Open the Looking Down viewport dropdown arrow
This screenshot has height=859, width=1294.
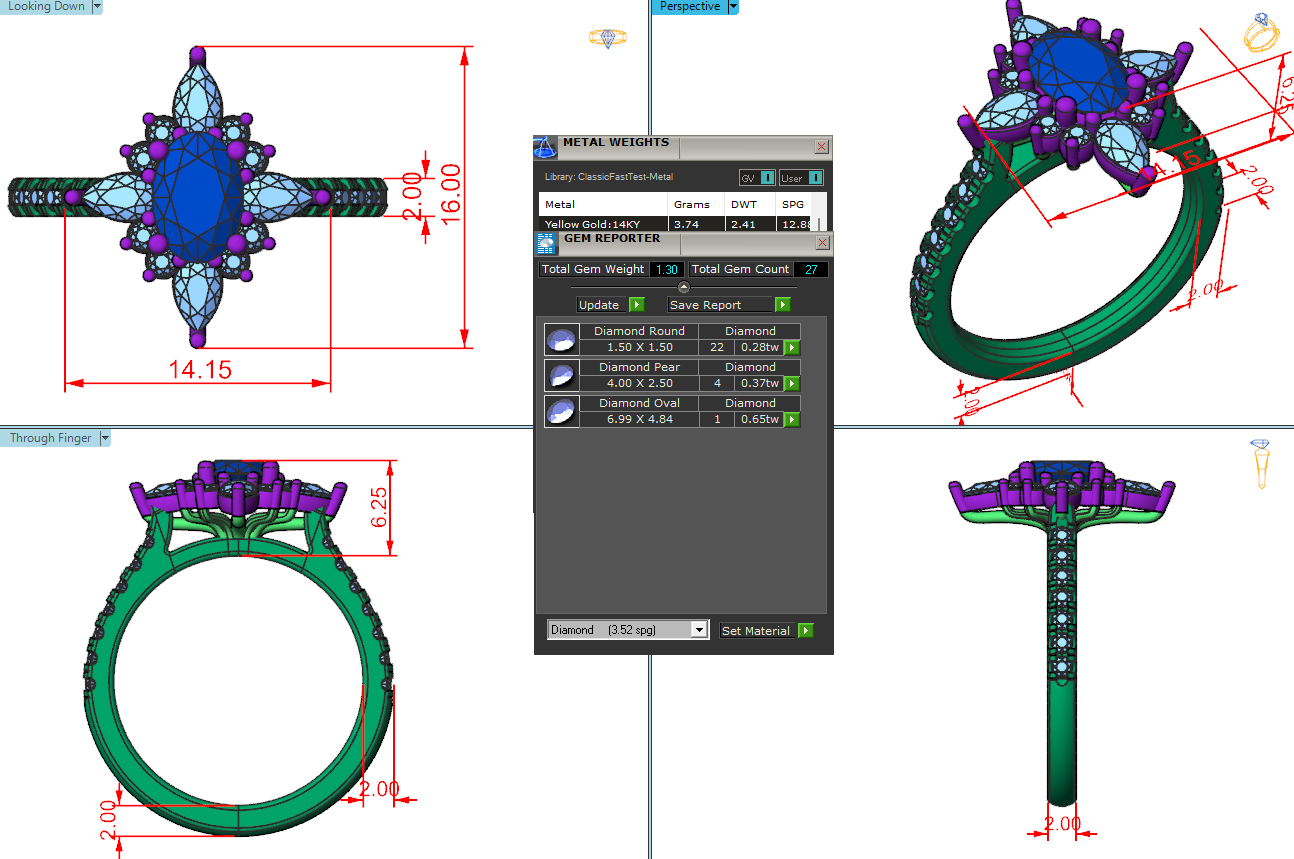(x=97, y=7)
